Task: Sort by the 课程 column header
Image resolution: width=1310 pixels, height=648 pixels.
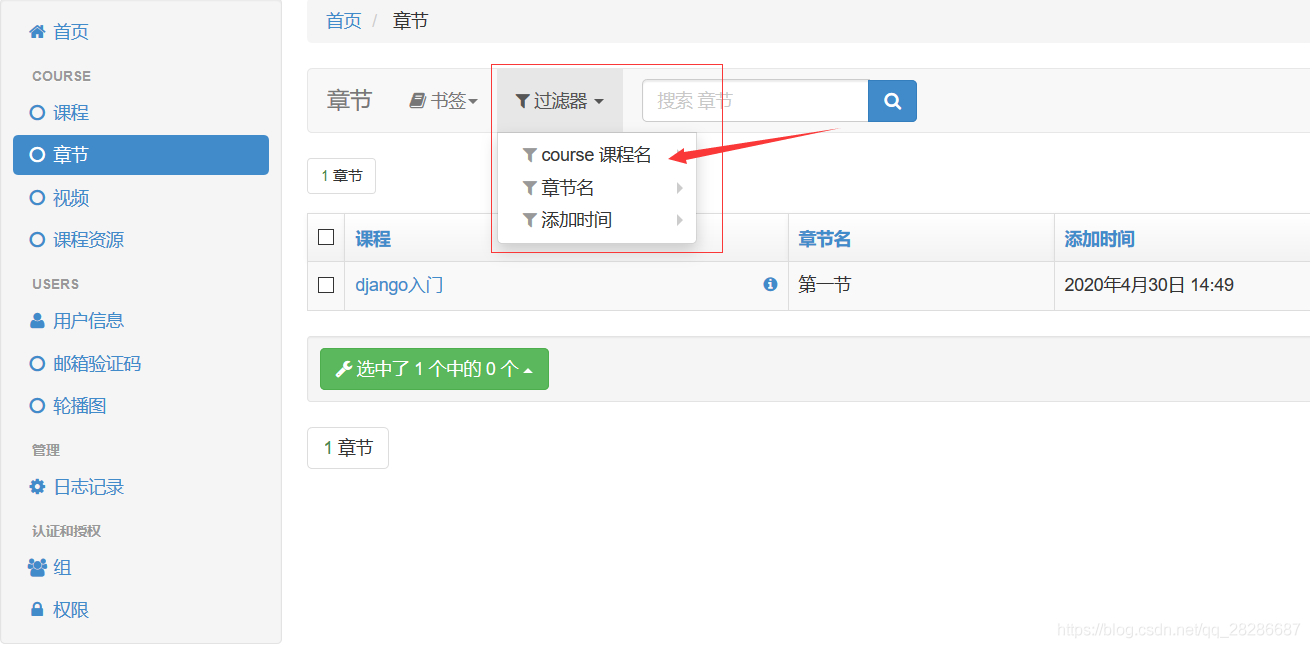Action: (x=373, y=239)
